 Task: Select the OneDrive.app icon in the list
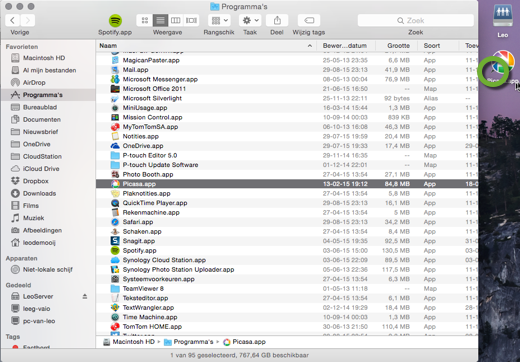tap(115, 146)
